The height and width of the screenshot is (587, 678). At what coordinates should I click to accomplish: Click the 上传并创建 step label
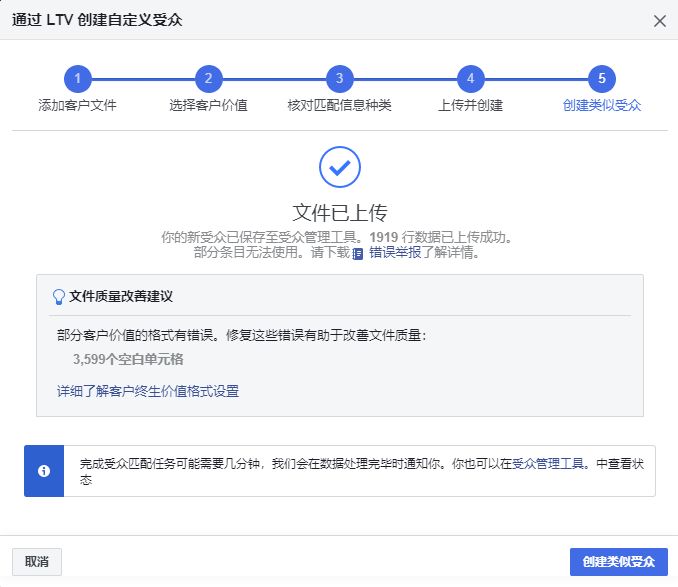click(470, 105)
